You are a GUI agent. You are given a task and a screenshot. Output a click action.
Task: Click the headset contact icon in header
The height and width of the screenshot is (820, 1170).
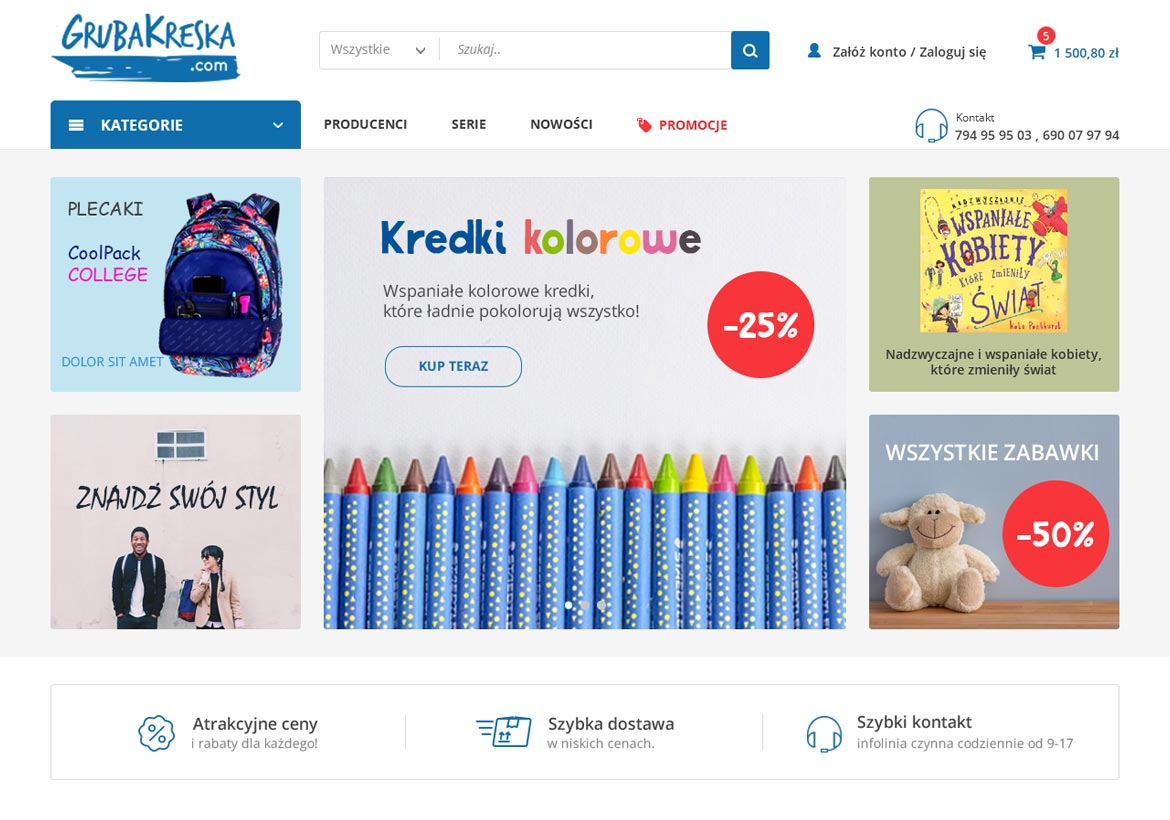(930, 125)
